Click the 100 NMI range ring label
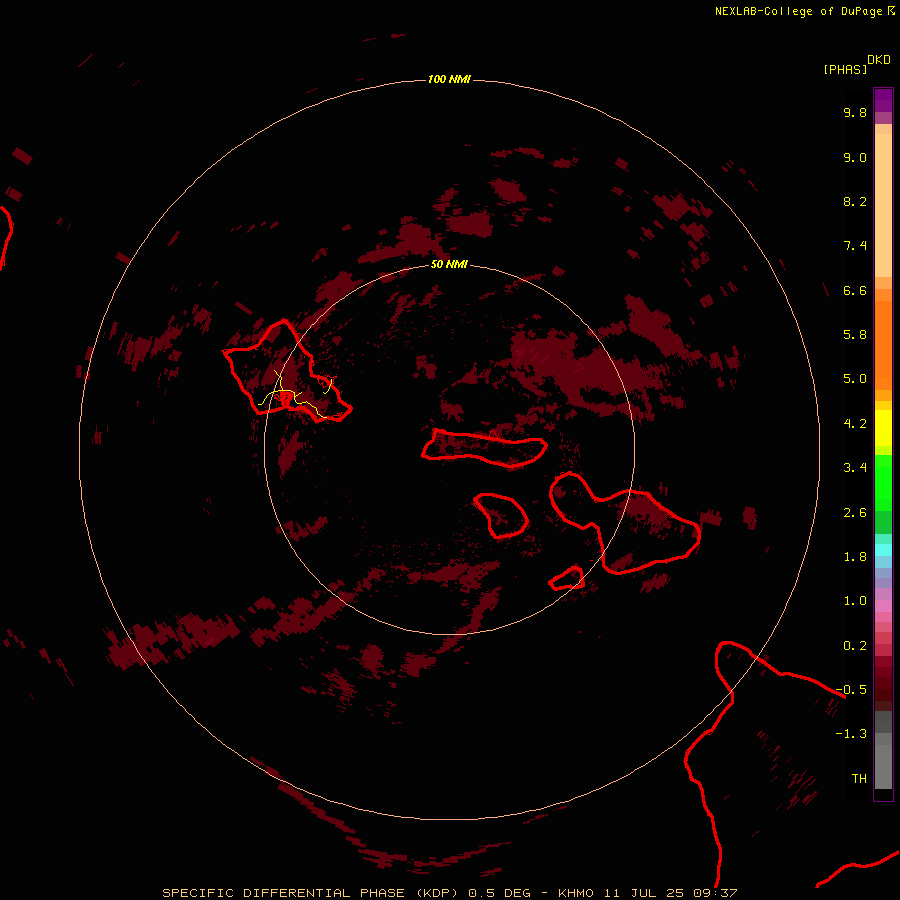The height and width of the screenshot is (900, 900). (449, 79)
